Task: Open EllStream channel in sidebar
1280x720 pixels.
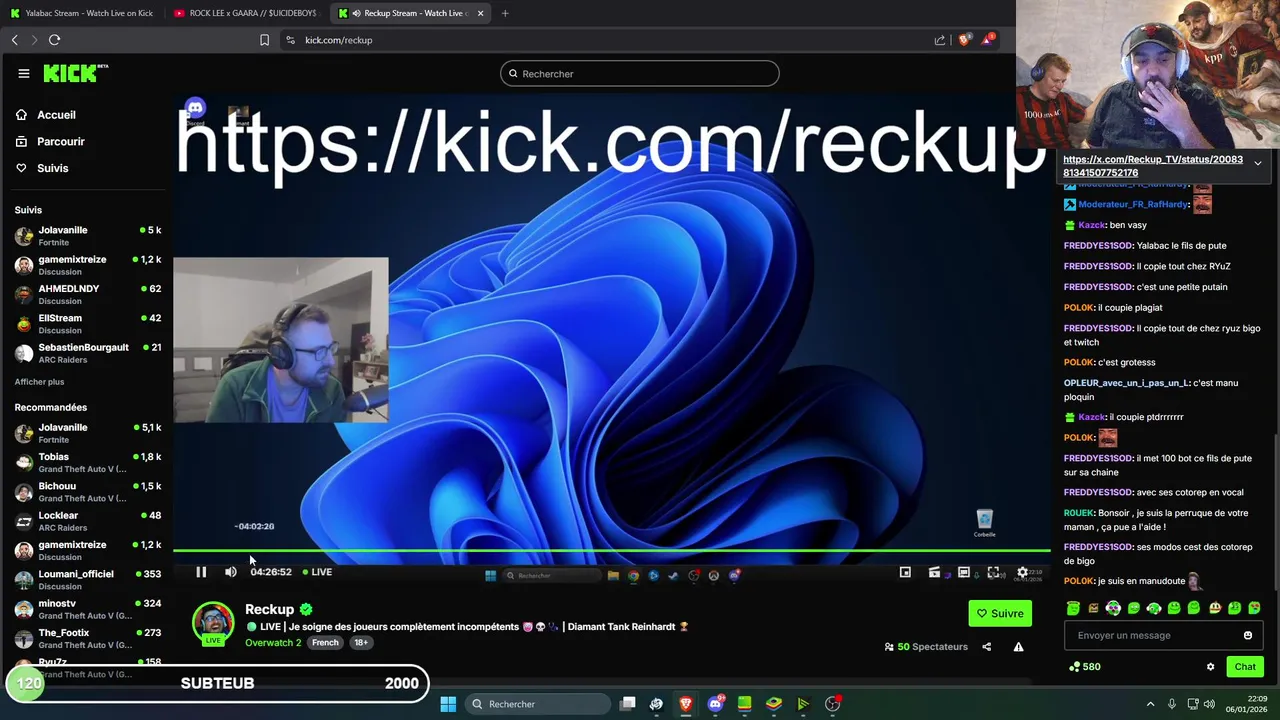Action: [88, 323]
